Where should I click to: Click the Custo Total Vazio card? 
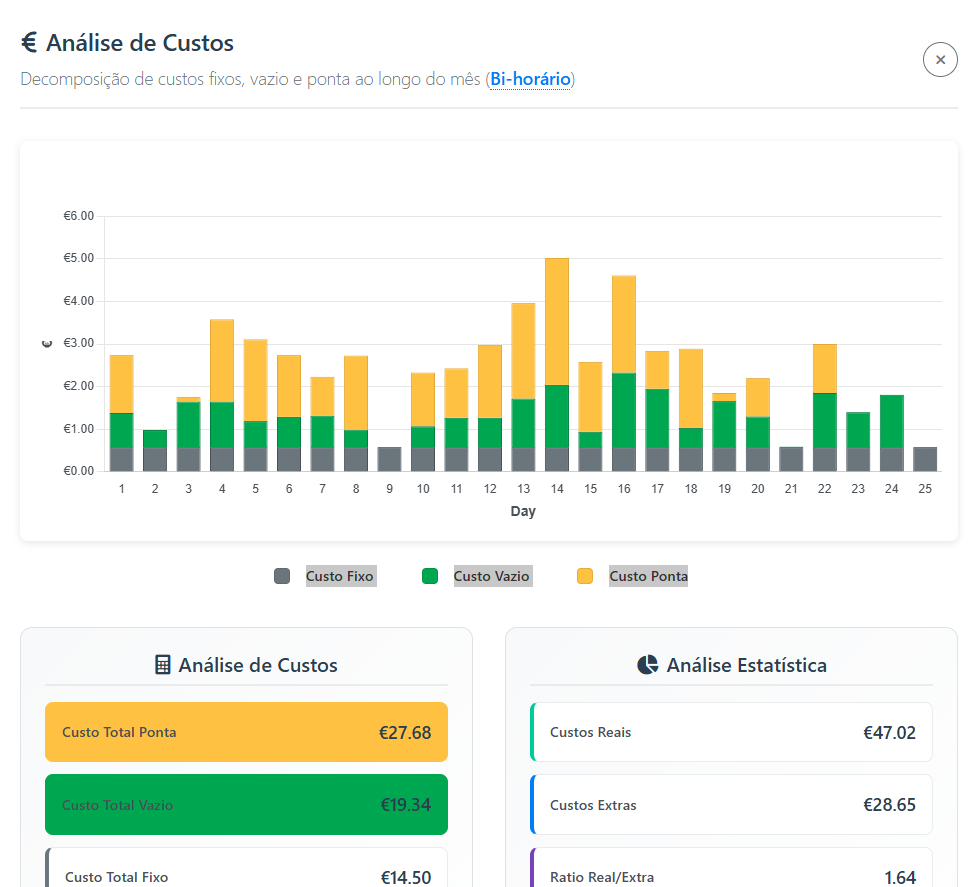pyautogui.click(x=246, y=805)
